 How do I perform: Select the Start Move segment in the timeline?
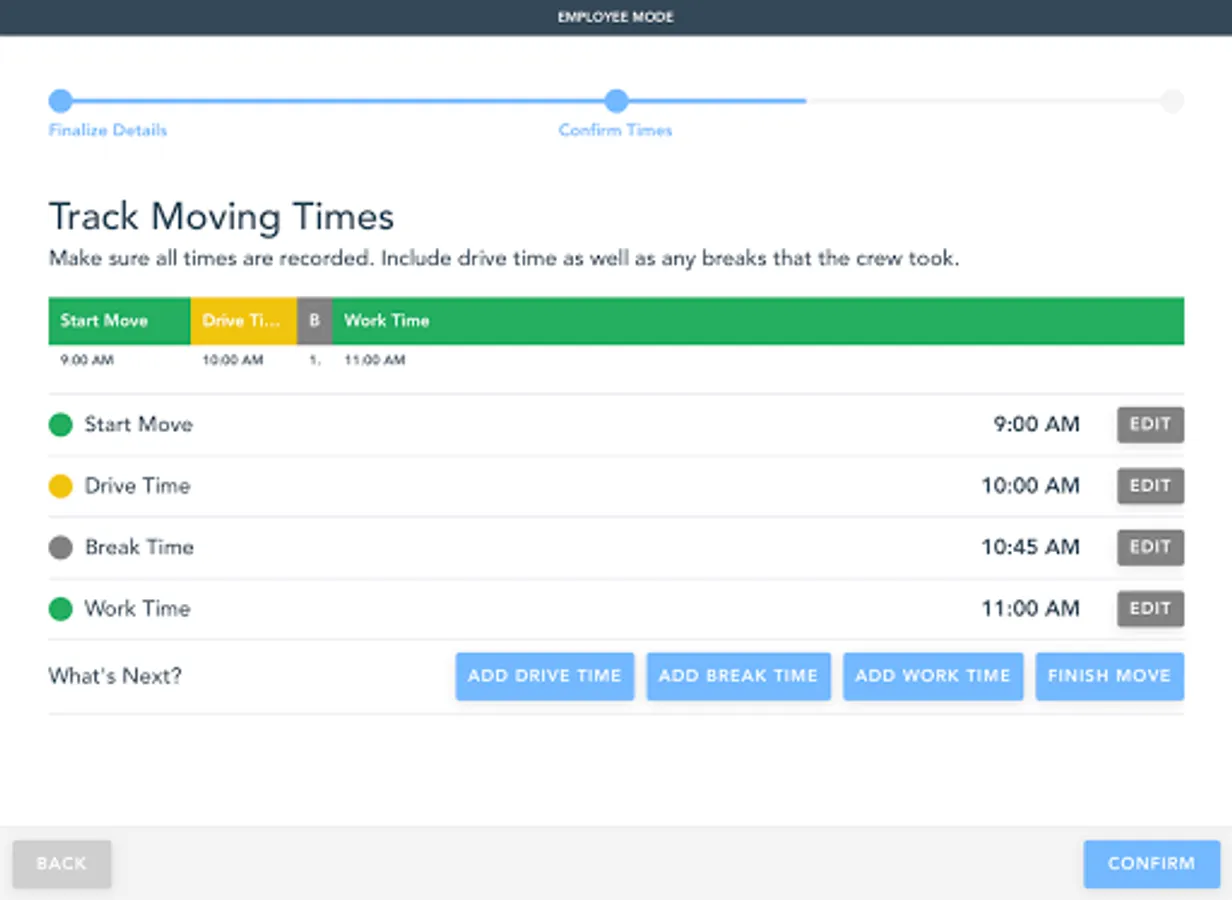pyautogui.click(x=118, y=320)
